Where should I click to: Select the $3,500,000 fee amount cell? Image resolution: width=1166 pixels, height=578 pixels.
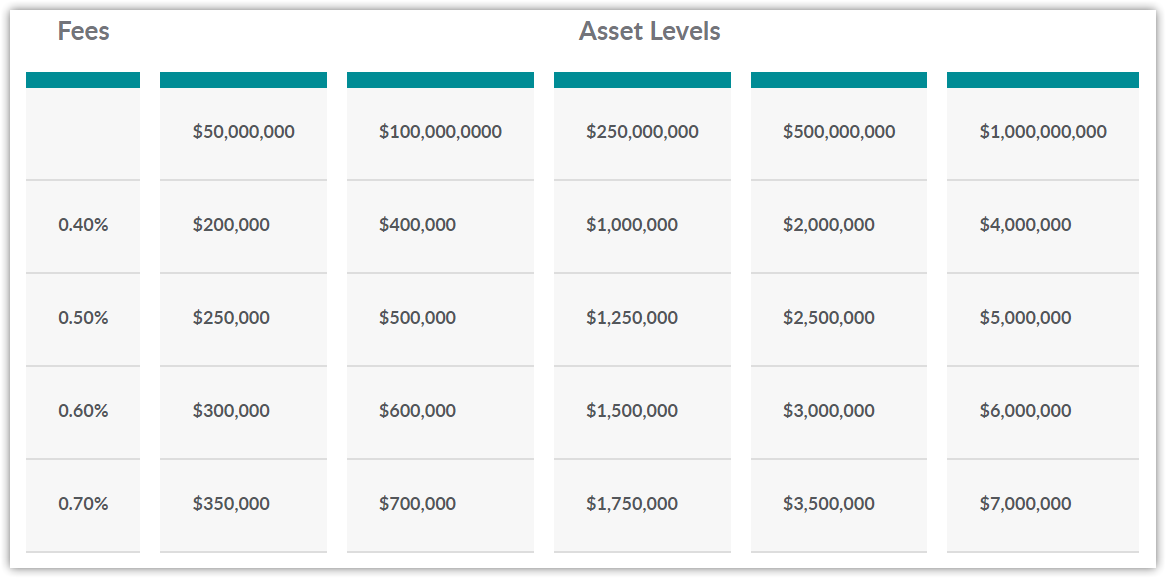pos(839,504)
